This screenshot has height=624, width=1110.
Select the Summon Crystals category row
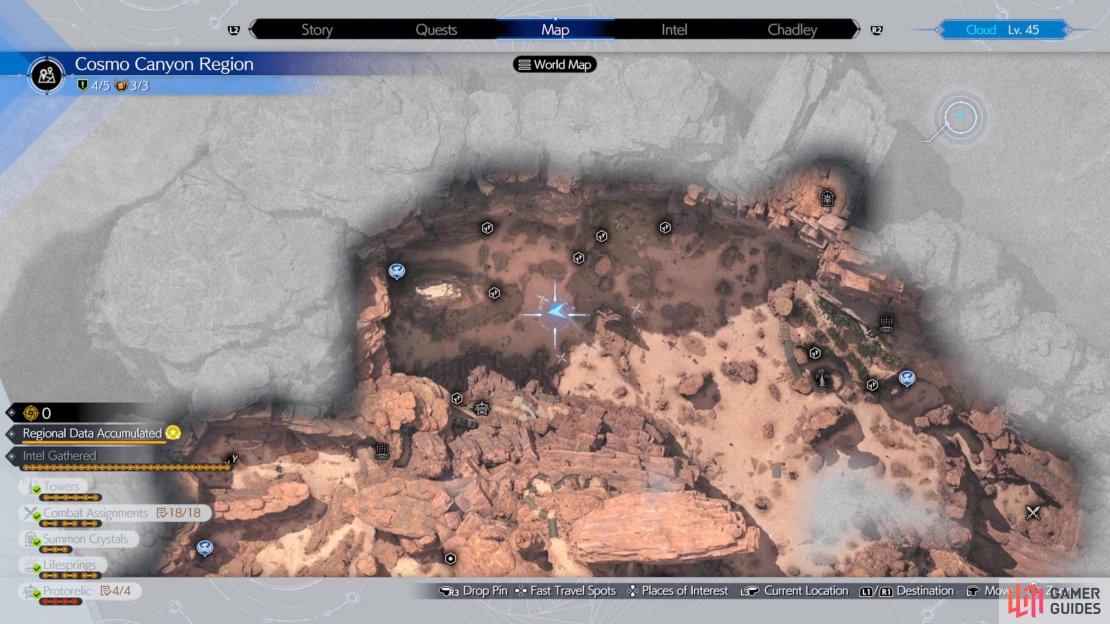78,539
